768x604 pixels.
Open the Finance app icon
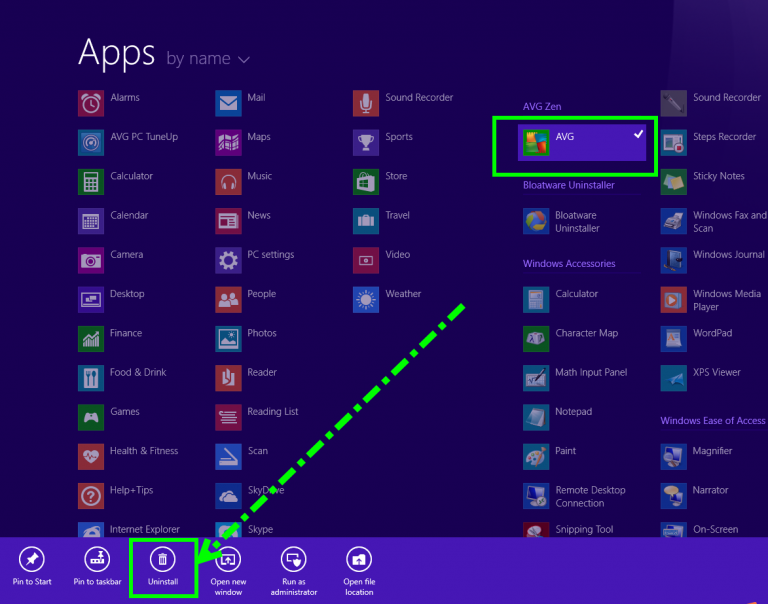click(91, 338)
